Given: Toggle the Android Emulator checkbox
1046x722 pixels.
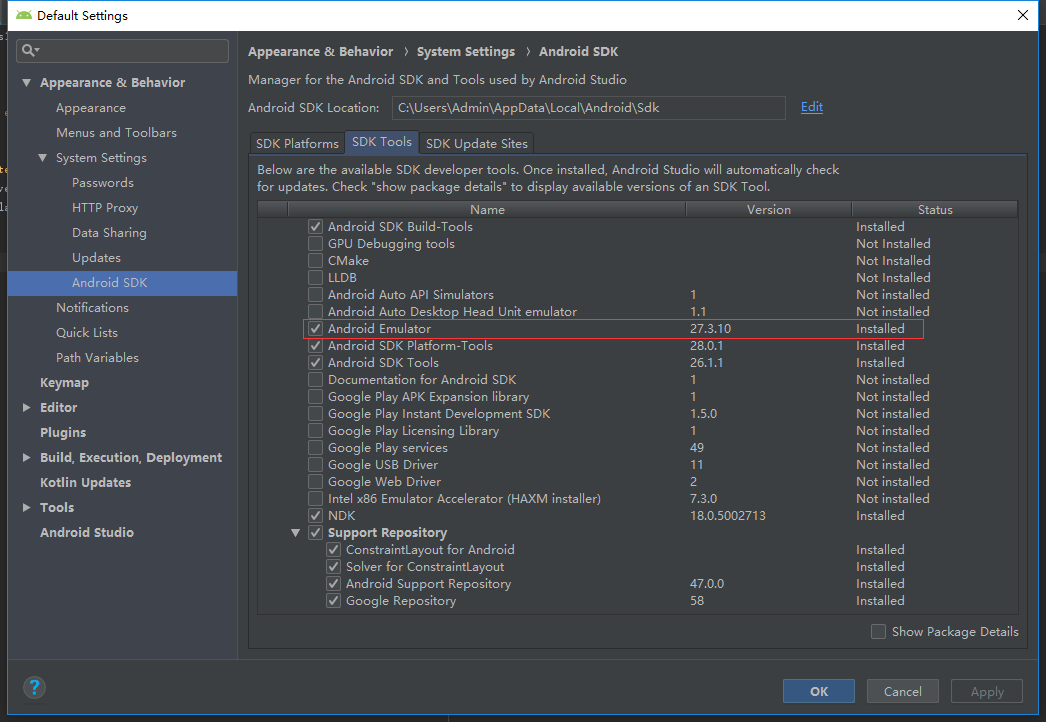Looking at the screenshot, I should 316,329.
